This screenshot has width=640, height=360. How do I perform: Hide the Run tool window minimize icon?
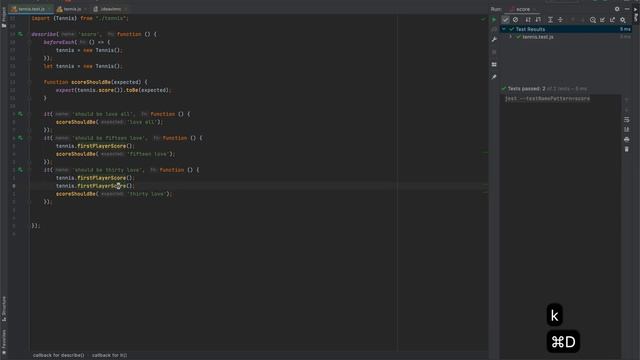click(x=627, y=9)
